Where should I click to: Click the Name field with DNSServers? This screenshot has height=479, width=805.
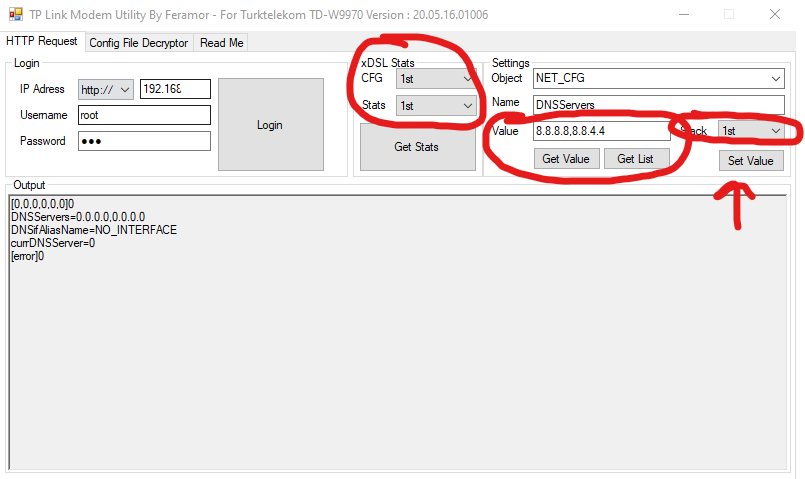pos(659,104)
